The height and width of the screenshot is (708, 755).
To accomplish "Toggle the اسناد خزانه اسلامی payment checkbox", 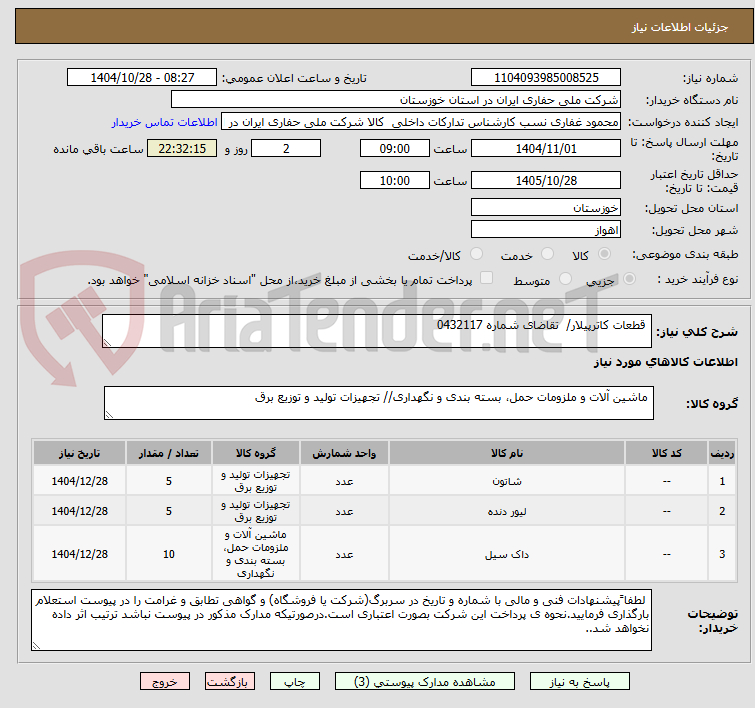I will click(x=487, y=278).
